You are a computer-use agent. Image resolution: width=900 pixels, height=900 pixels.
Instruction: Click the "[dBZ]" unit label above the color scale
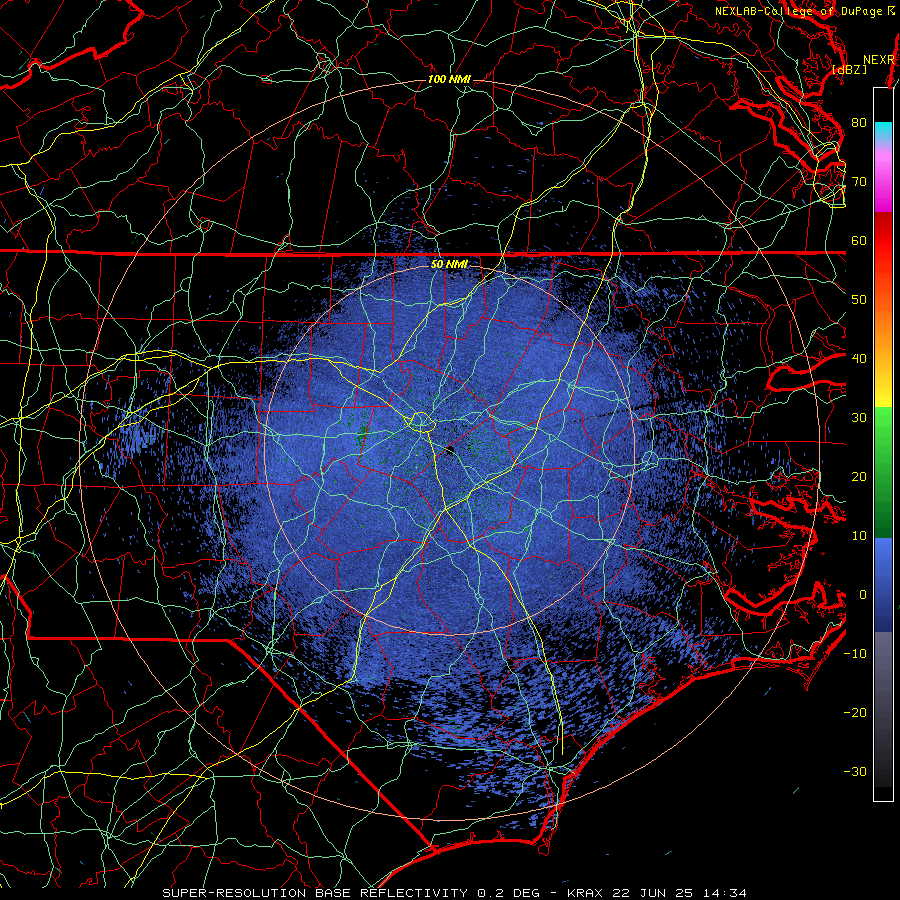click(x=849, y=70)
